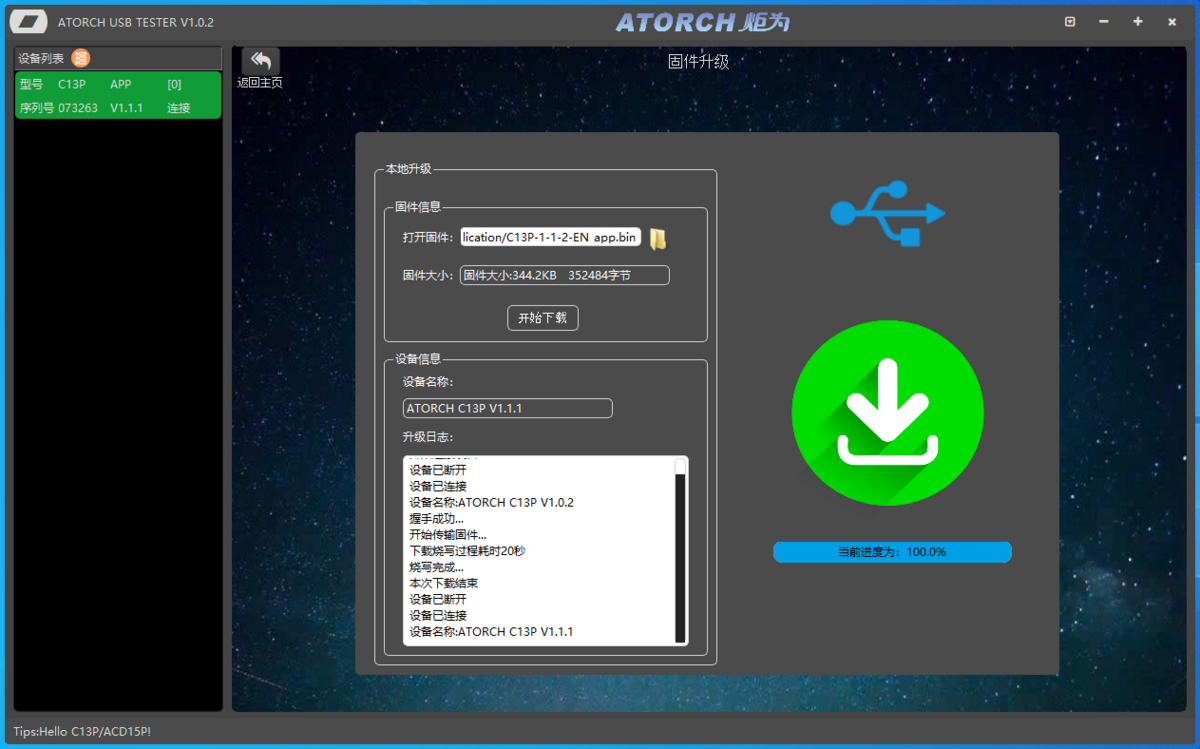Switch to the 固件升级 firmware upgrade page
Viewport: 1200px width, 749px height.
tap(697, 61)
